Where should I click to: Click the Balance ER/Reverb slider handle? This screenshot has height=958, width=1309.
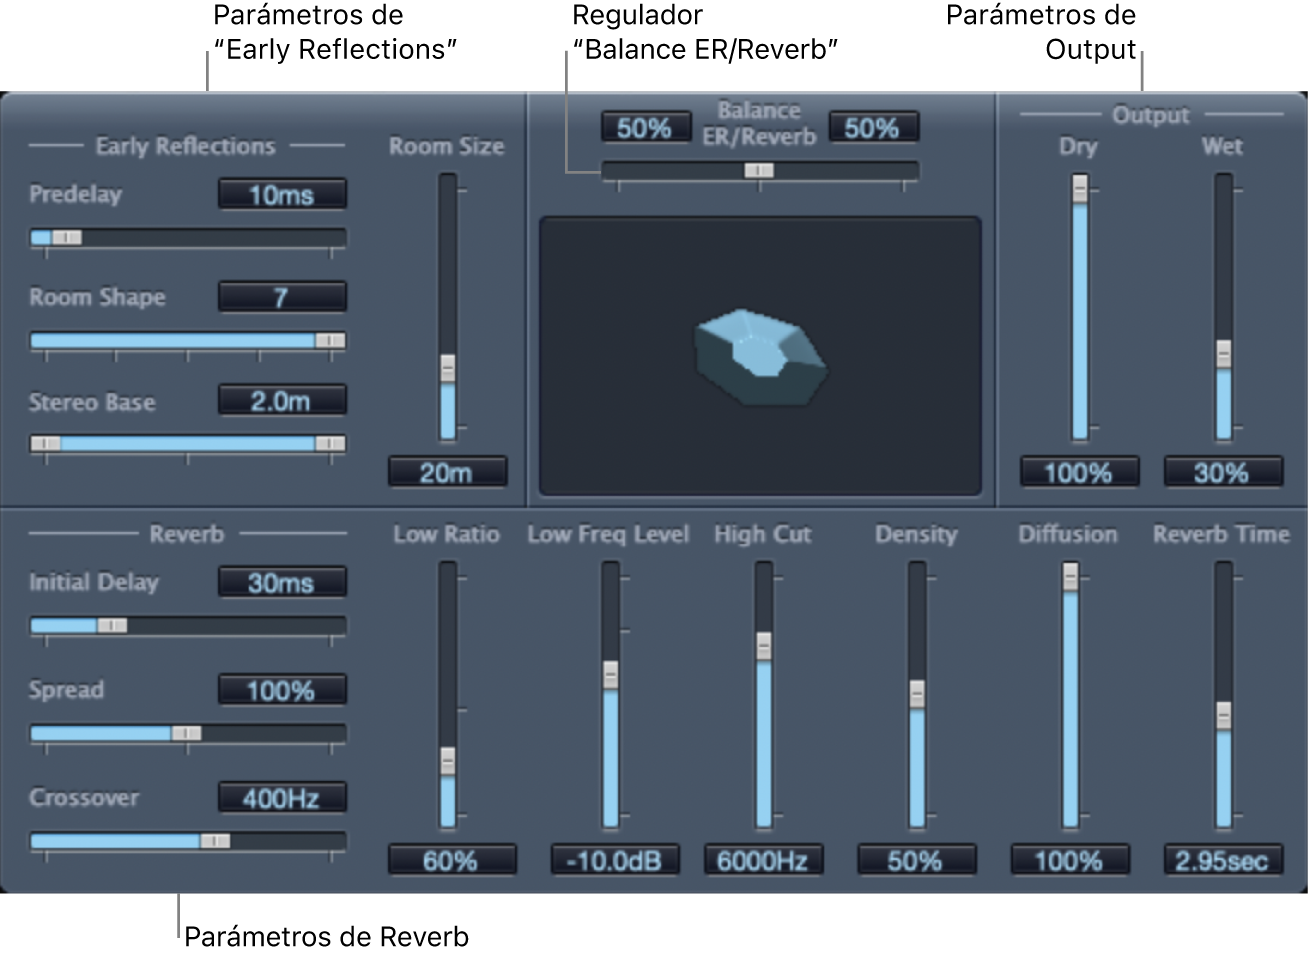(759, 171)
